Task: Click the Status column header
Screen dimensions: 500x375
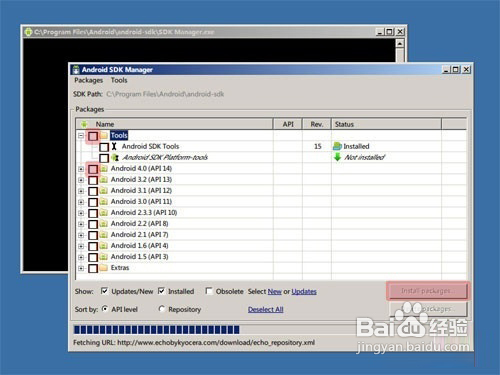Action: 387,124
